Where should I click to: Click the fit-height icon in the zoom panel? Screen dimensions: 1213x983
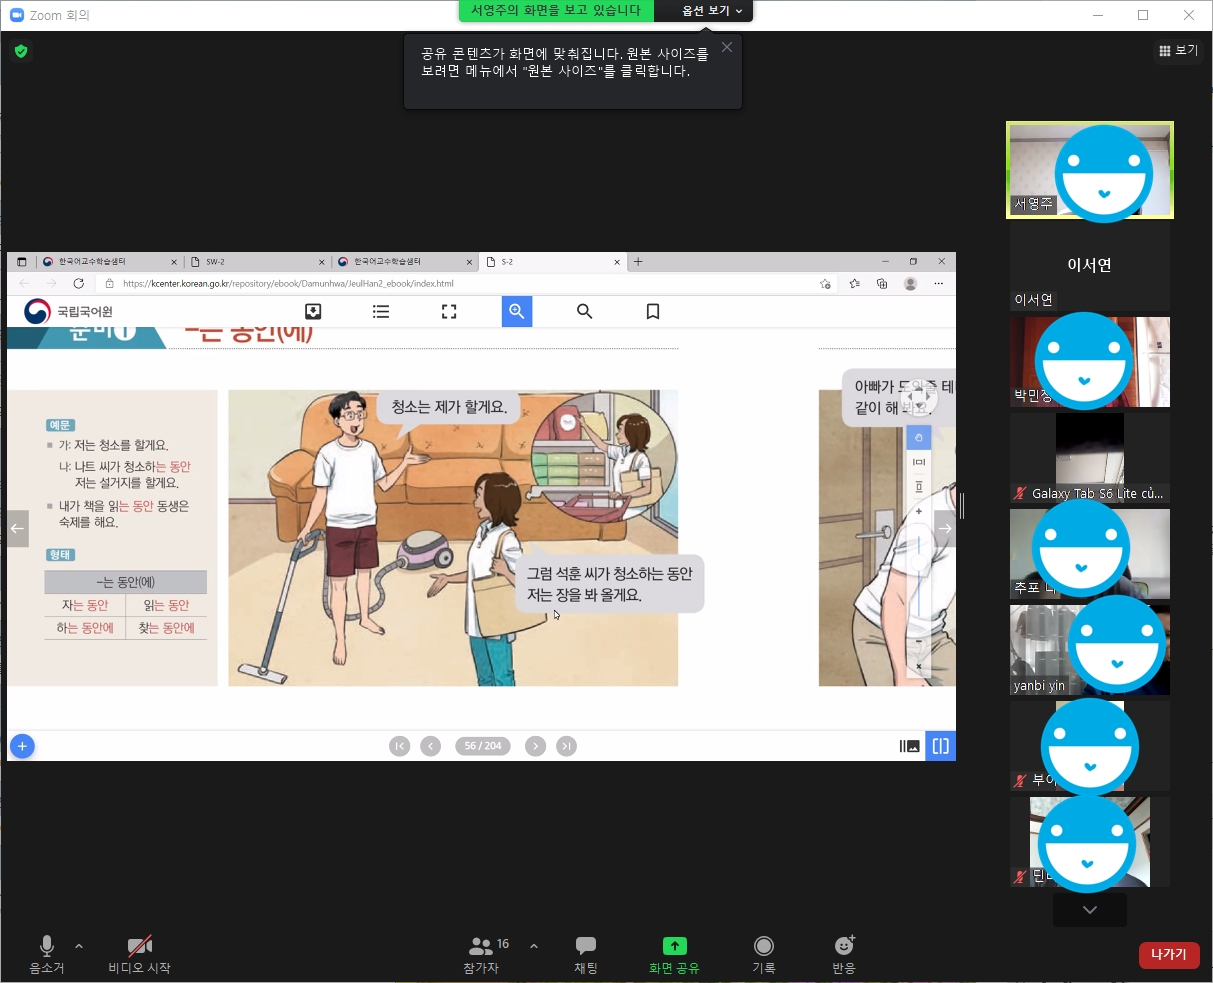[919, 487]
